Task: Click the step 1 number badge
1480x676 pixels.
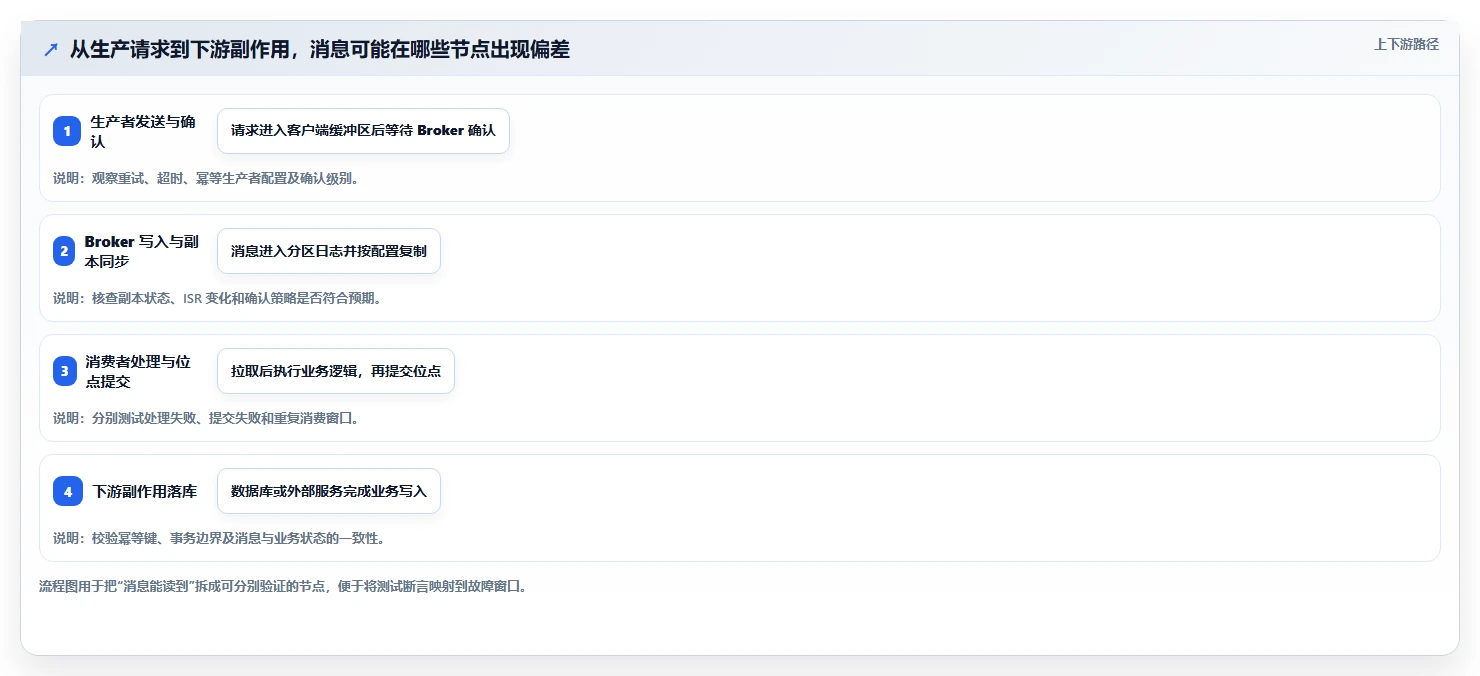Action: point(67,131)
